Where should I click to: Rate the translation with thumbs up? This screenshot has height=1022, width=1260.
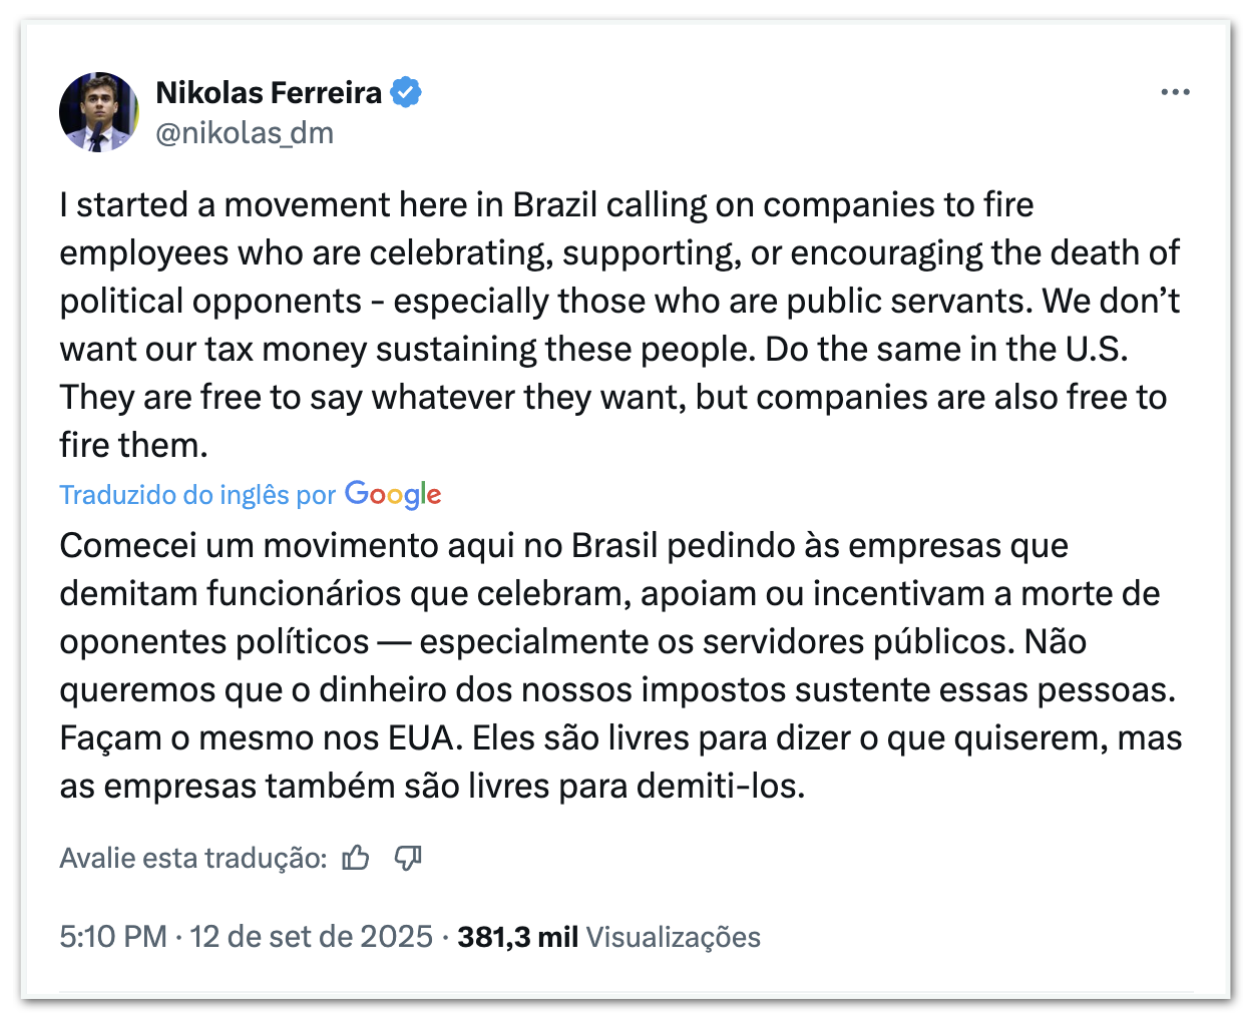356,858
